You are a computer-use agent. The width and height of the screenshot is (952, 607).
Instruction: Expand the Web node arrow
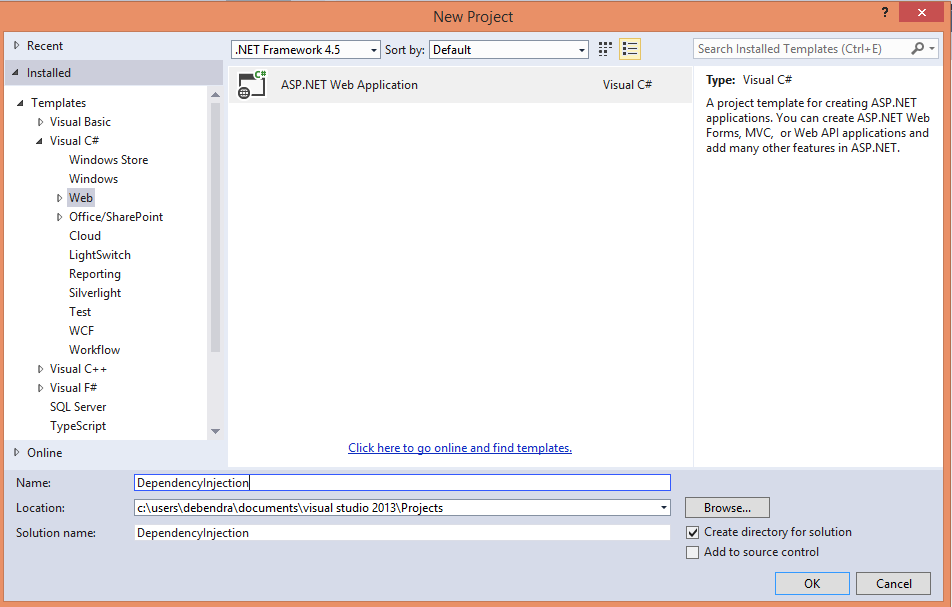point(59,198)
